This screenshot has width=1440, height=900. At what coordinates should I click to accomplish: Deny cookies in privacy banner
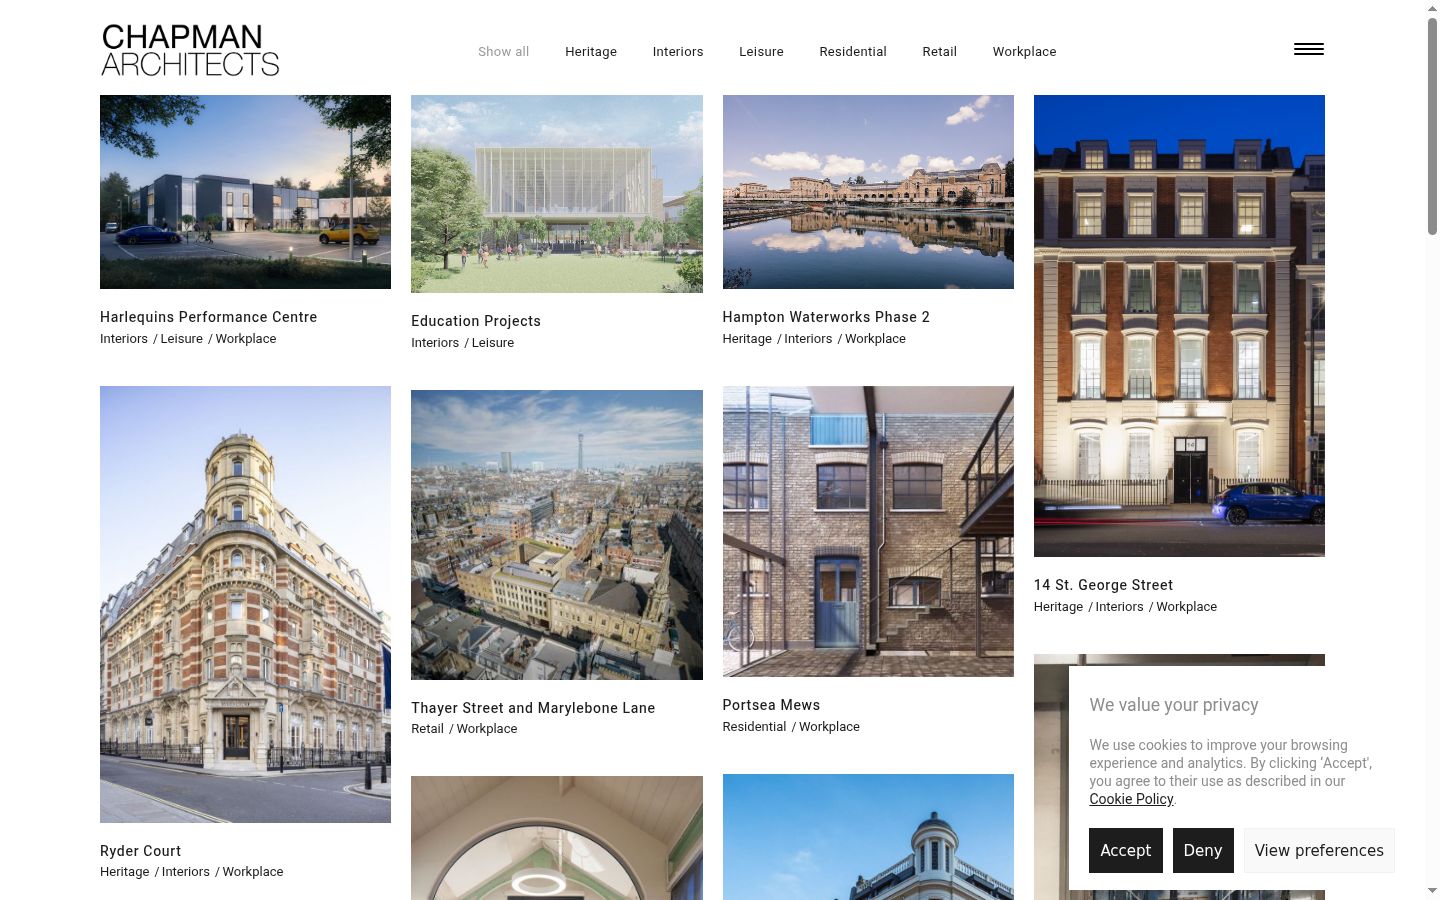pyautogui.click(x=1203, y=850)
